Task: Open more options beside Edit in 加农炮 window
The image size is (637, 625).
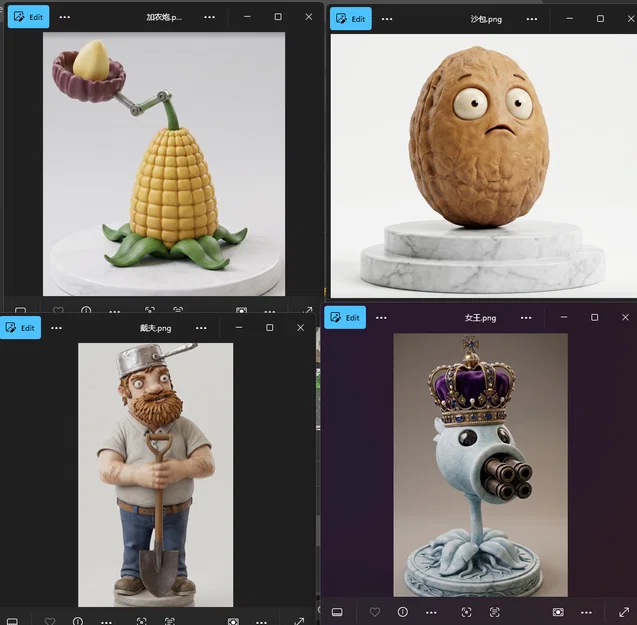Action: point(65,17)
